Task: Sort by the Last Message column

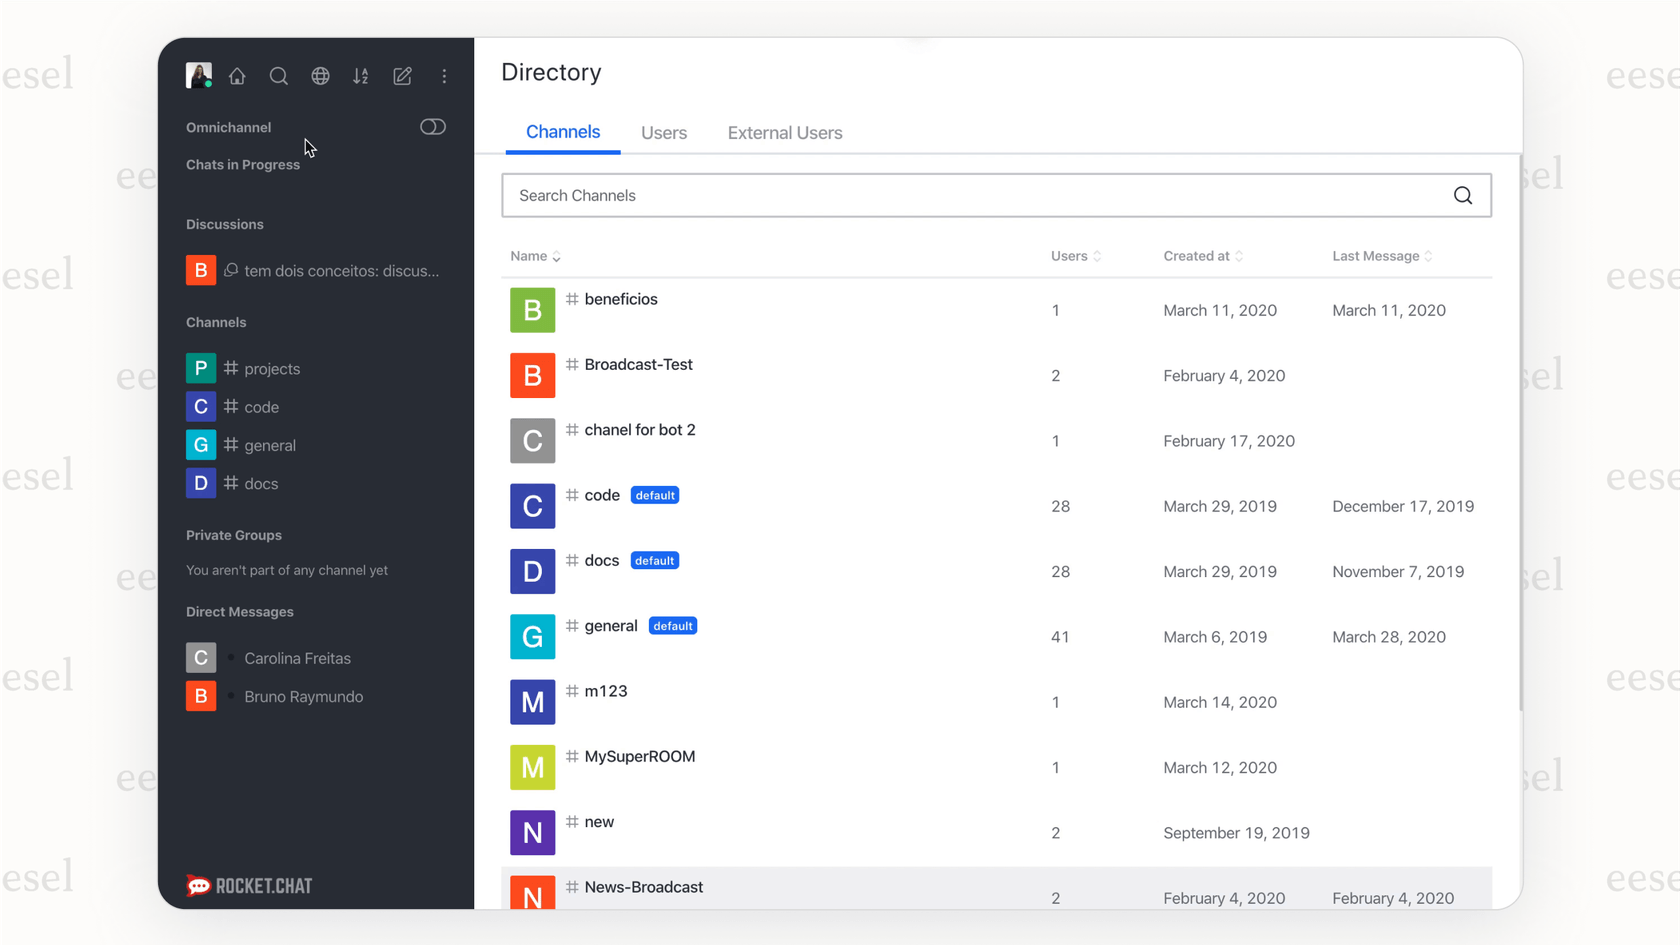Action: (x=1381, y=256)
